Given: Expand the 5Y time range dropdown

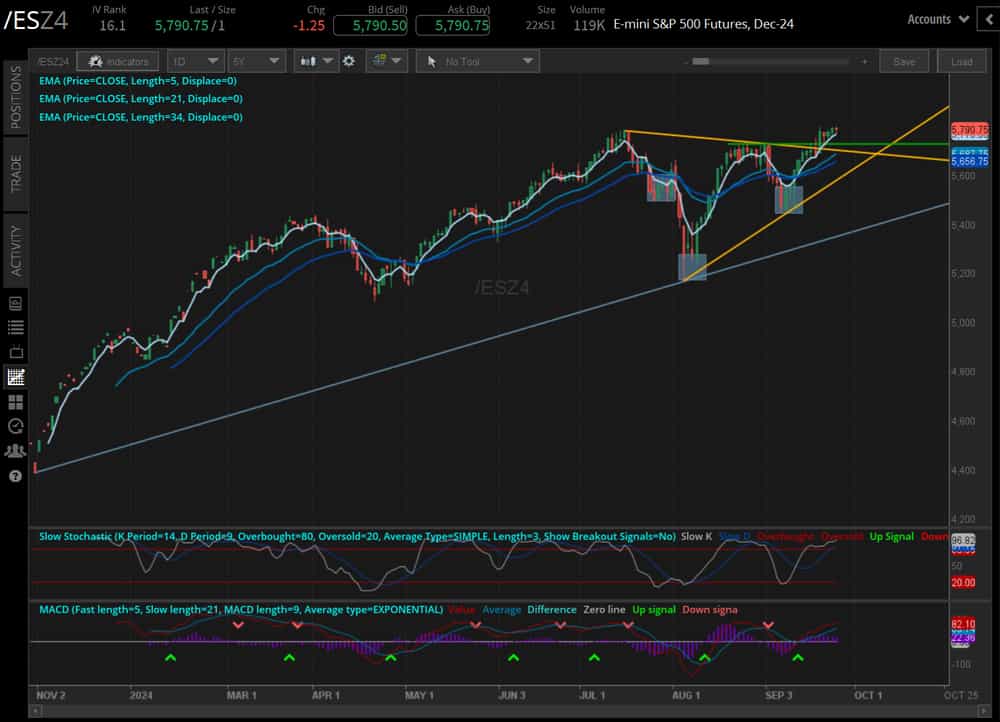Looking at the screenshot, I should coord(256,61).
